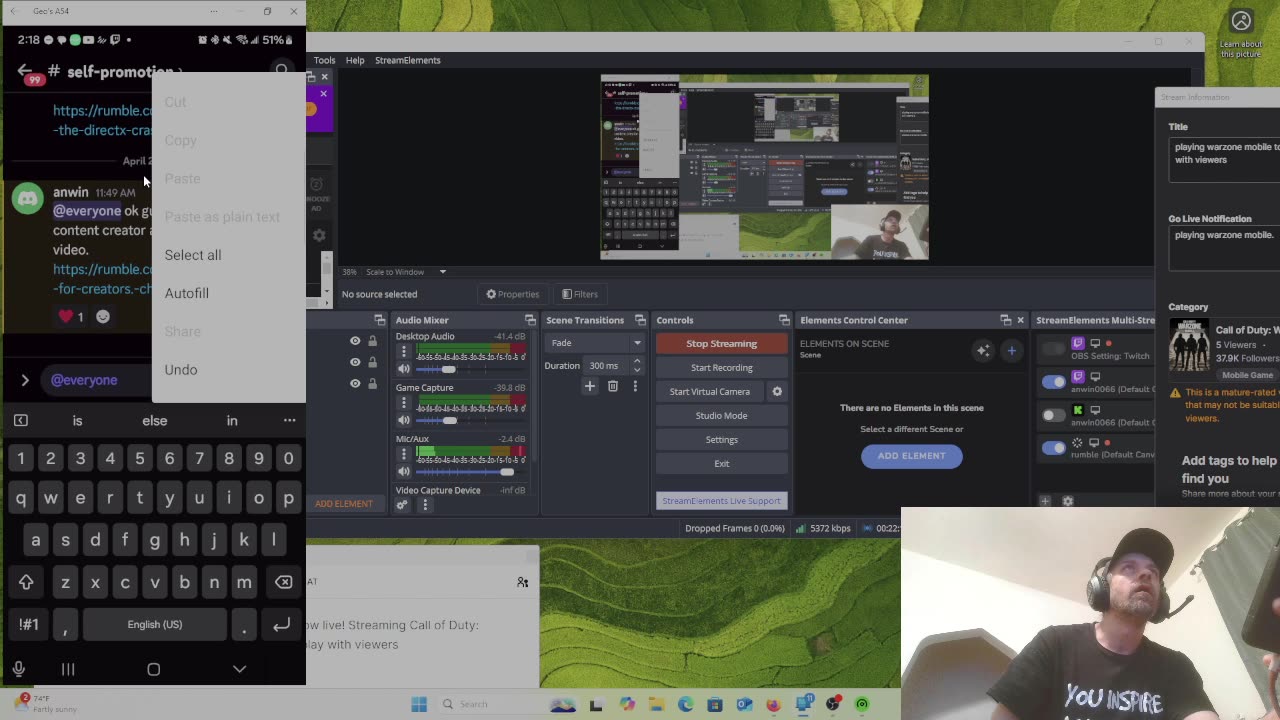Open the Fade transition dropdown
Image resolution: width=1280 pixels, height=720 pixels.
tap(595, 343)
